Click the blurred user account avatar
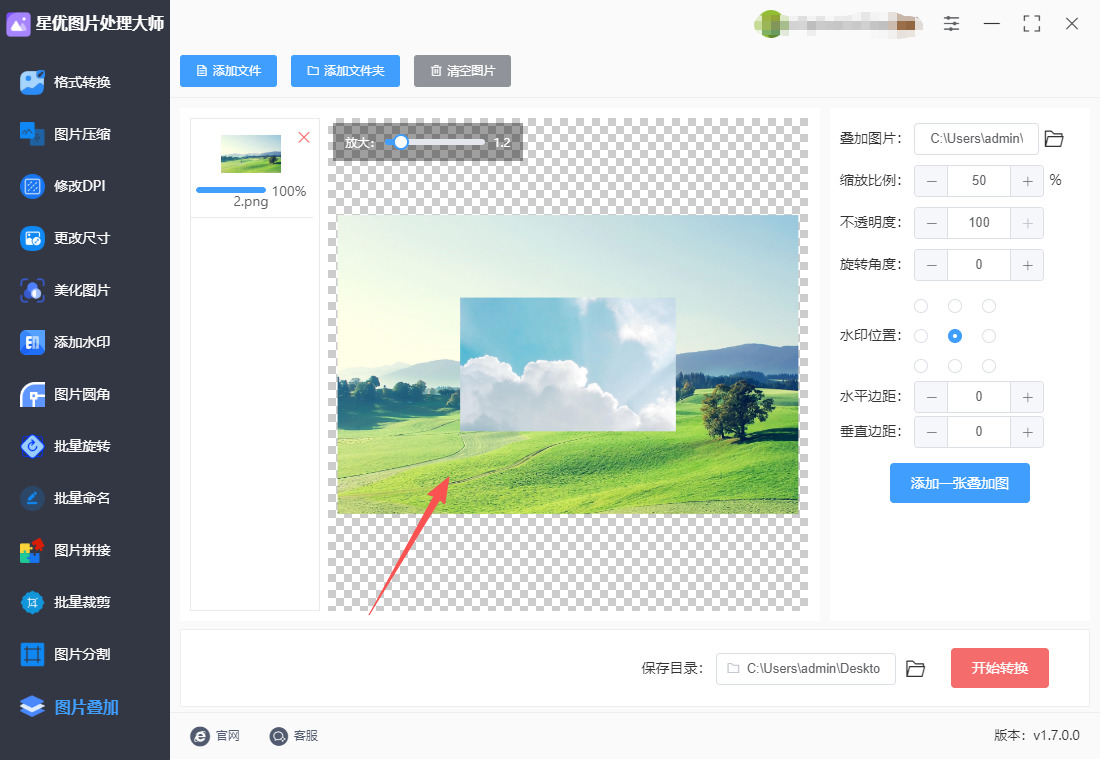Image resolution: width=1100 pixels, height=760 pixels. 770,25
